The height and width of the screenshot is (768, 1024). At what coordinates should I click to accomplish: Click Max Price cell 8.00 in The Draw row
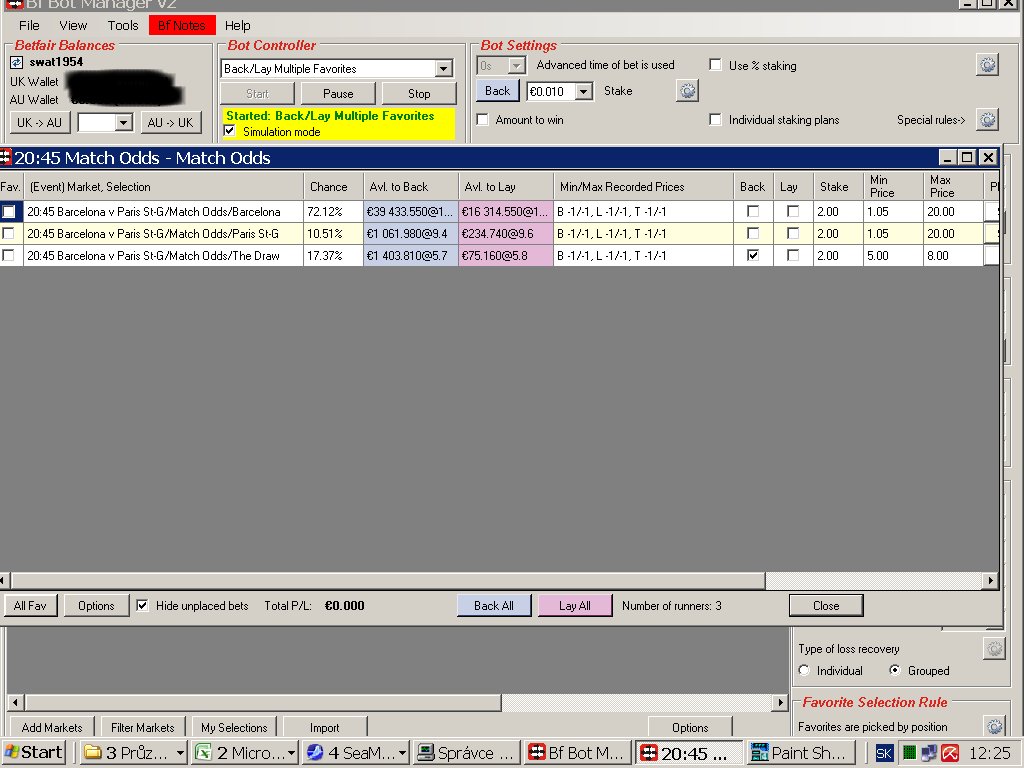[x=952, y=255]
